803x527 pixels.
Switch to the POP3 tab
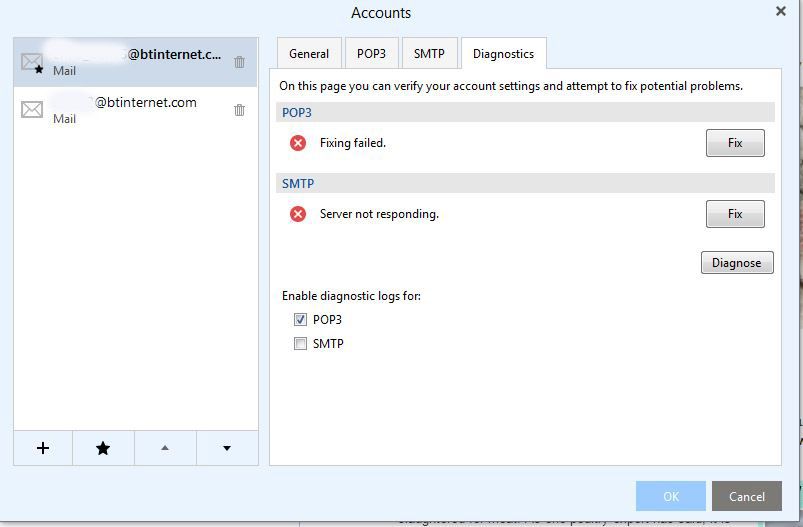(371, 54)
